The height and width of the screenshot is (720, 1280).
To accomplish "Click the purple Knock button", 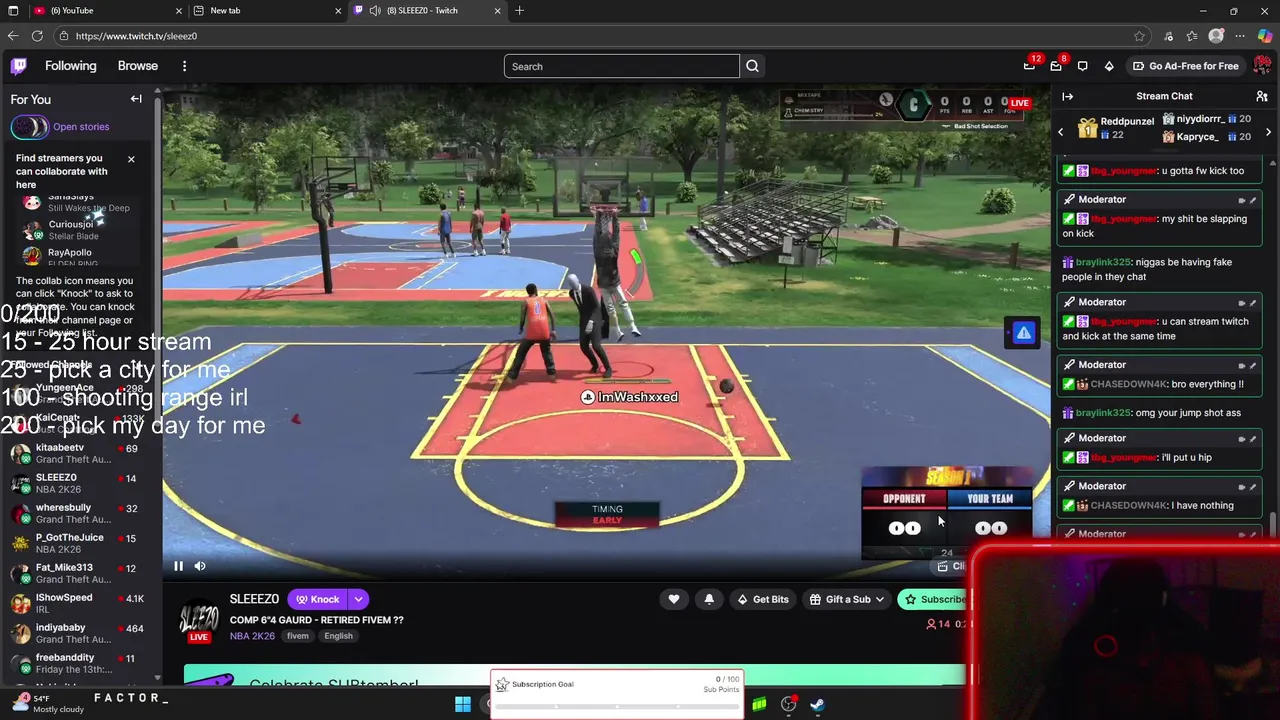I will [317, 599].
